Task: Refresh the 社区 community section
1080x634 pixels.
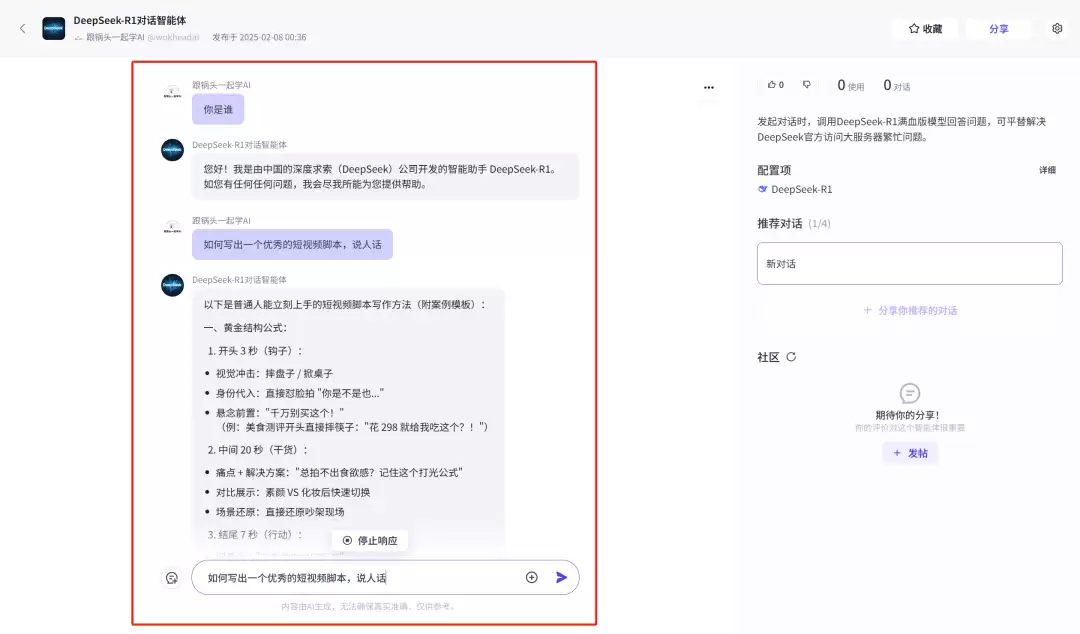Action: [x=792, y=356]
